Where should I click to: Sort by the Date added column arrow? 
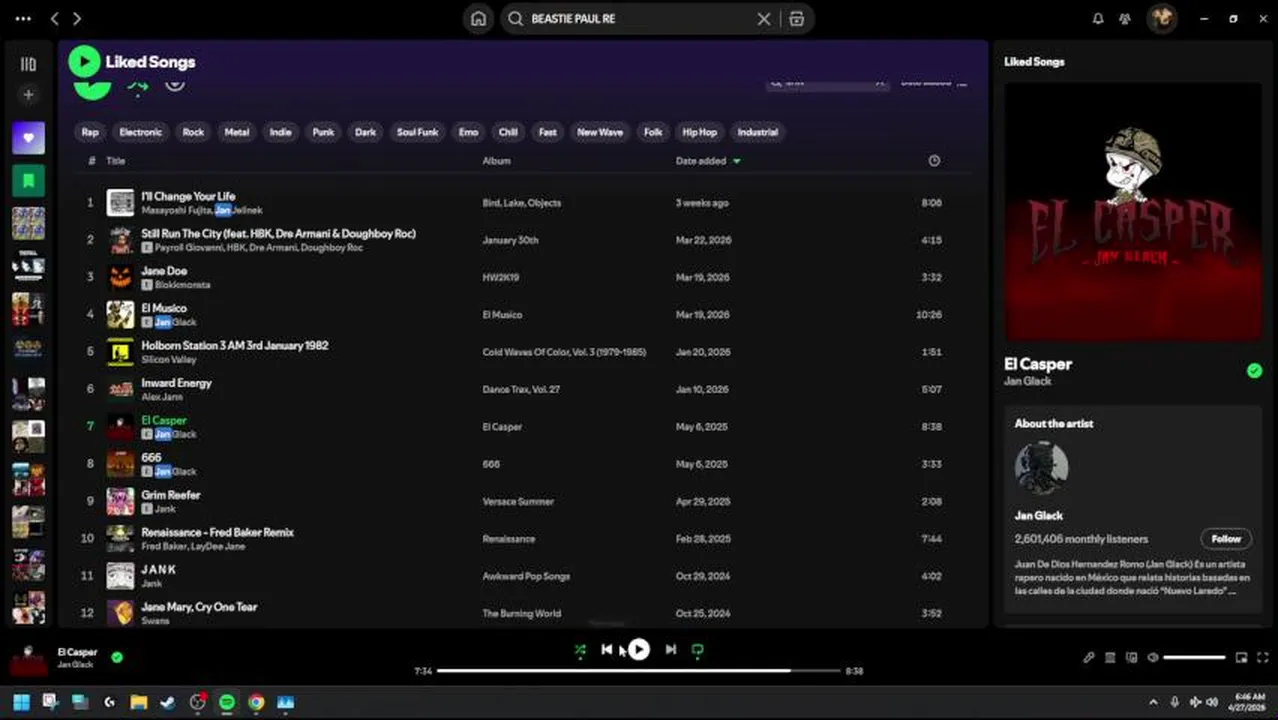point(737,161)
